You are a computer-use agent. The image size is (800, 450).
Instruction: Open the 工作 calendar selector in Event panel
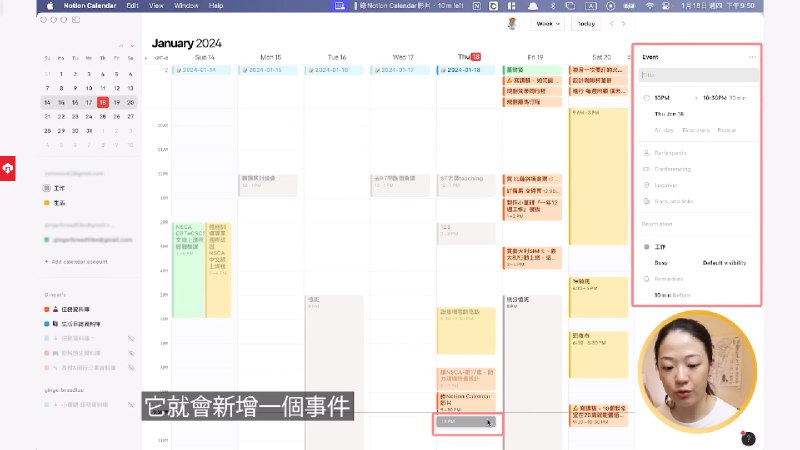coord(660,247)
